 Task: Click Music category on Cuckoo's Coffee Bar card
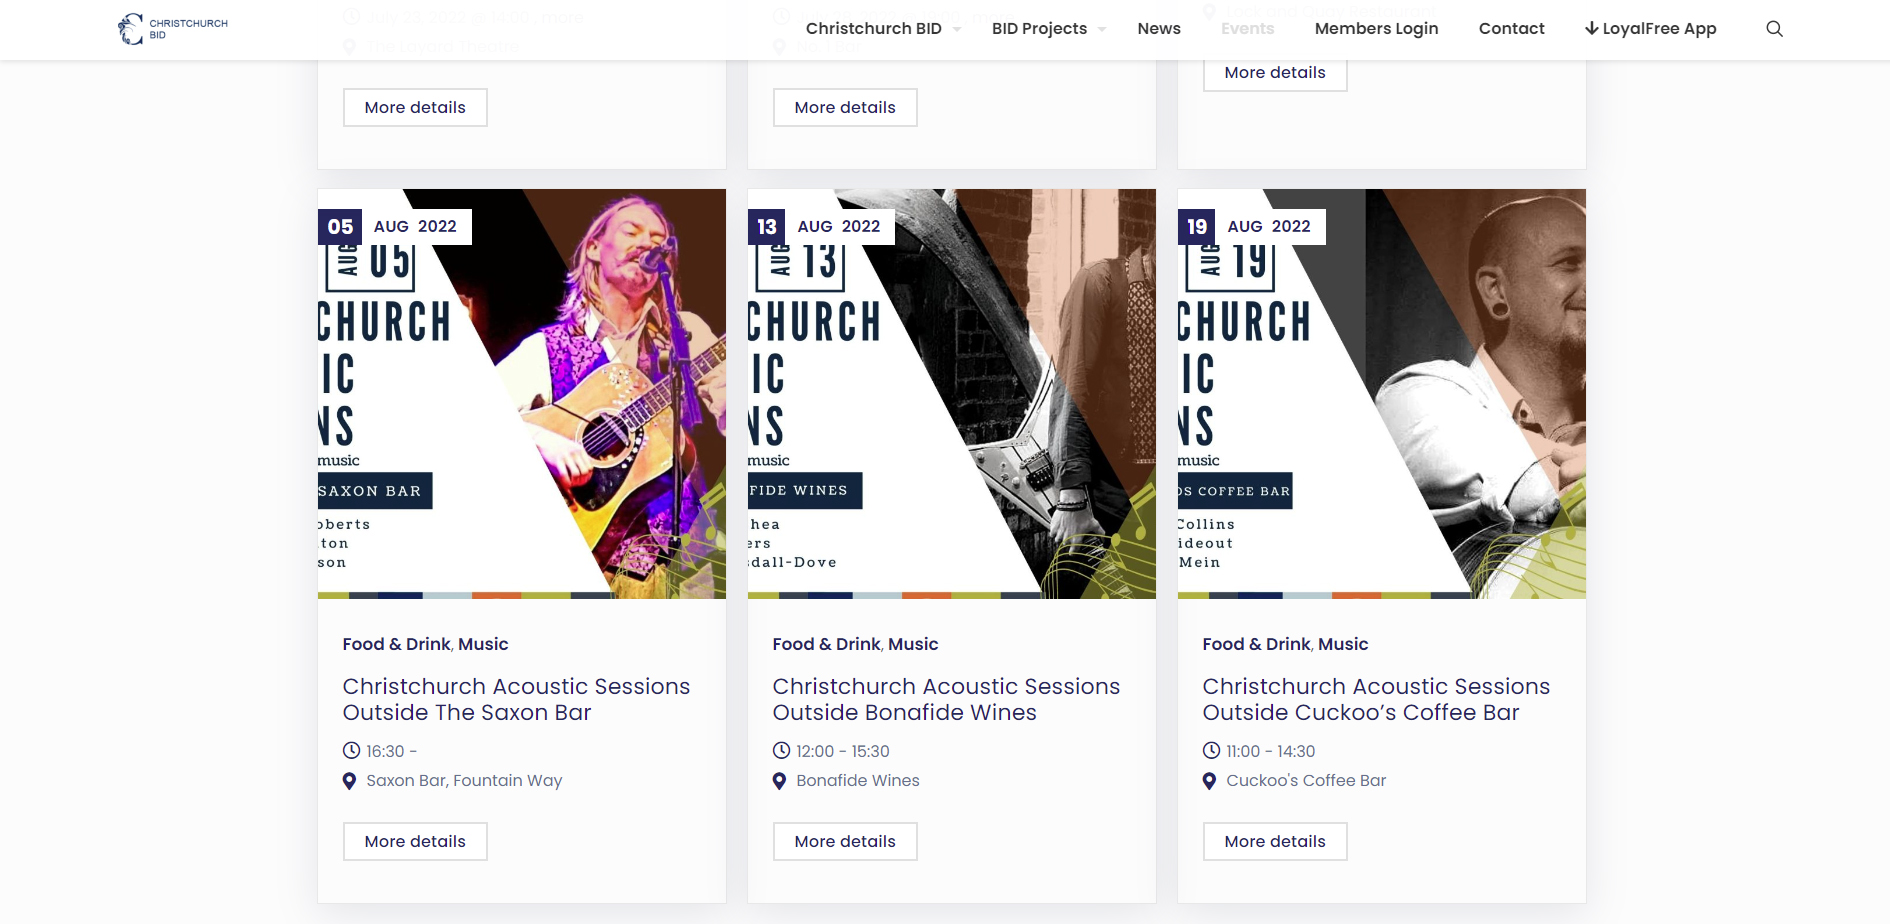tap(1343, 645)
